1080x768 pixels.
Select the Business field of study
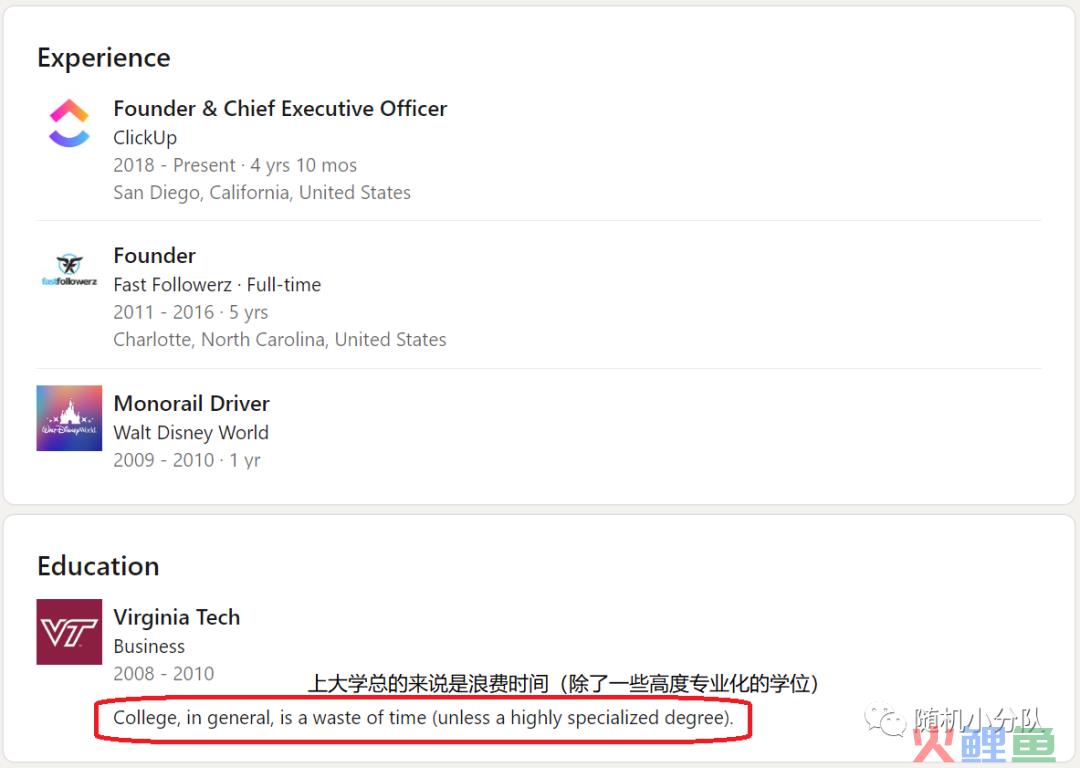149,647
